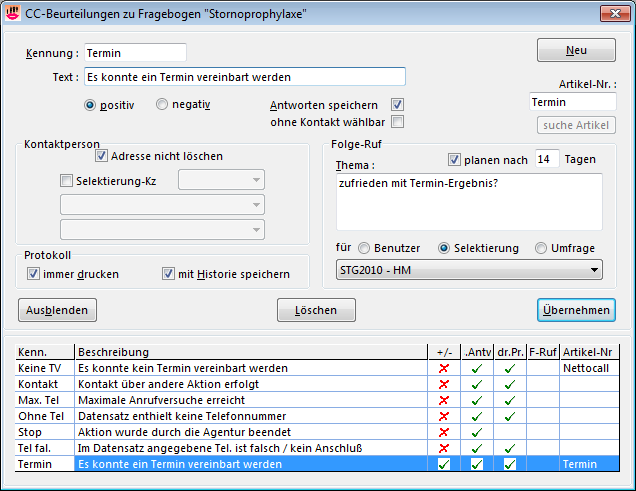Click red X in Stop row

click(443, 432)
